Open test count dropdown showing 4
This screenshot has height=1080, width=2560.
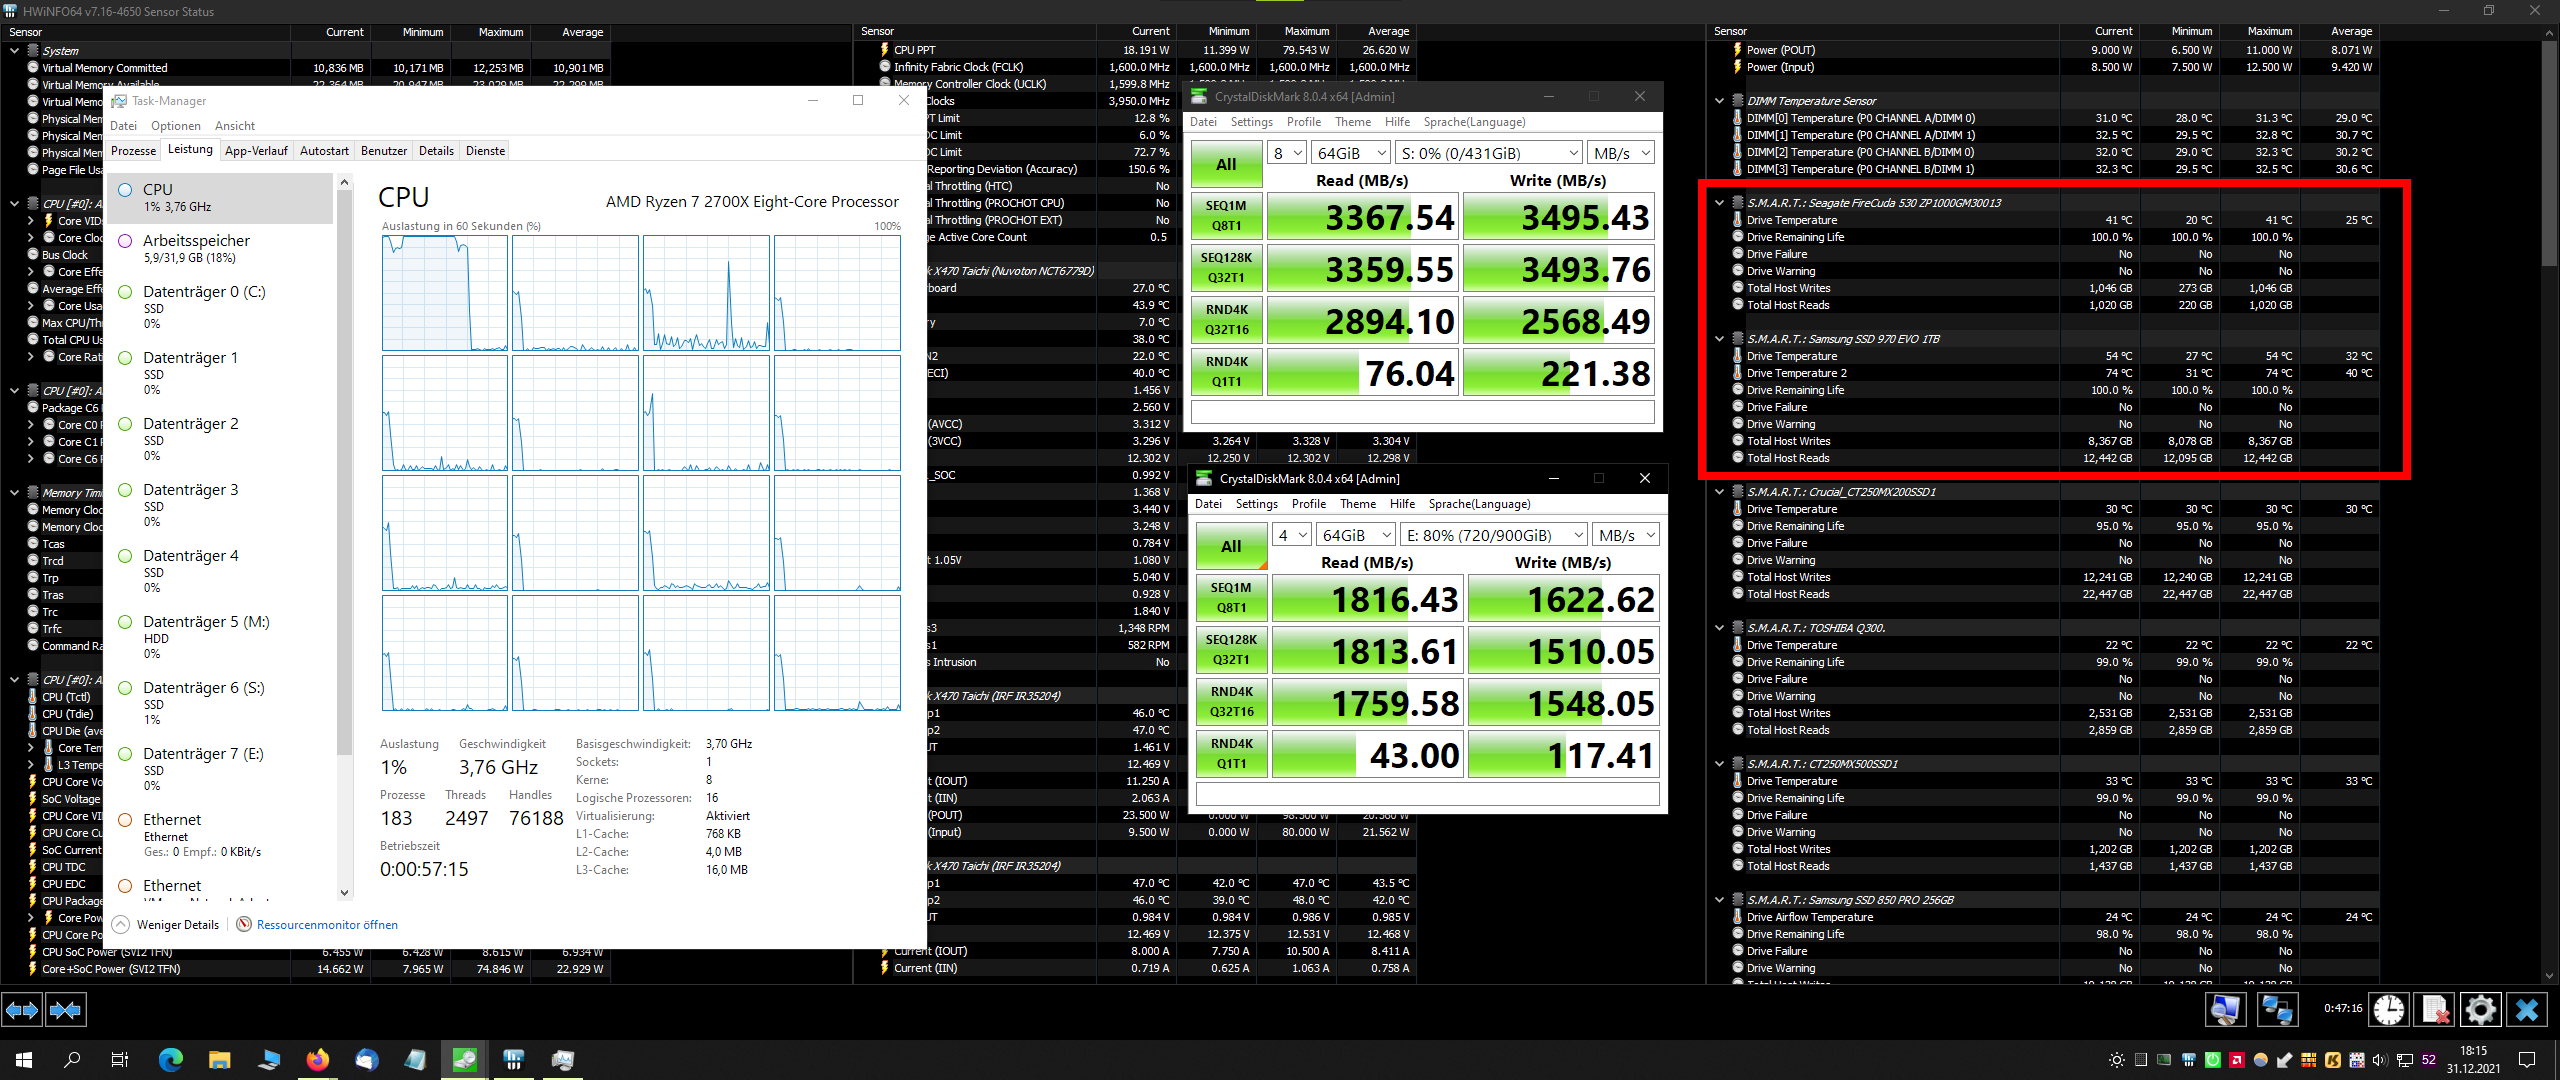click(x=1292, y=535)
